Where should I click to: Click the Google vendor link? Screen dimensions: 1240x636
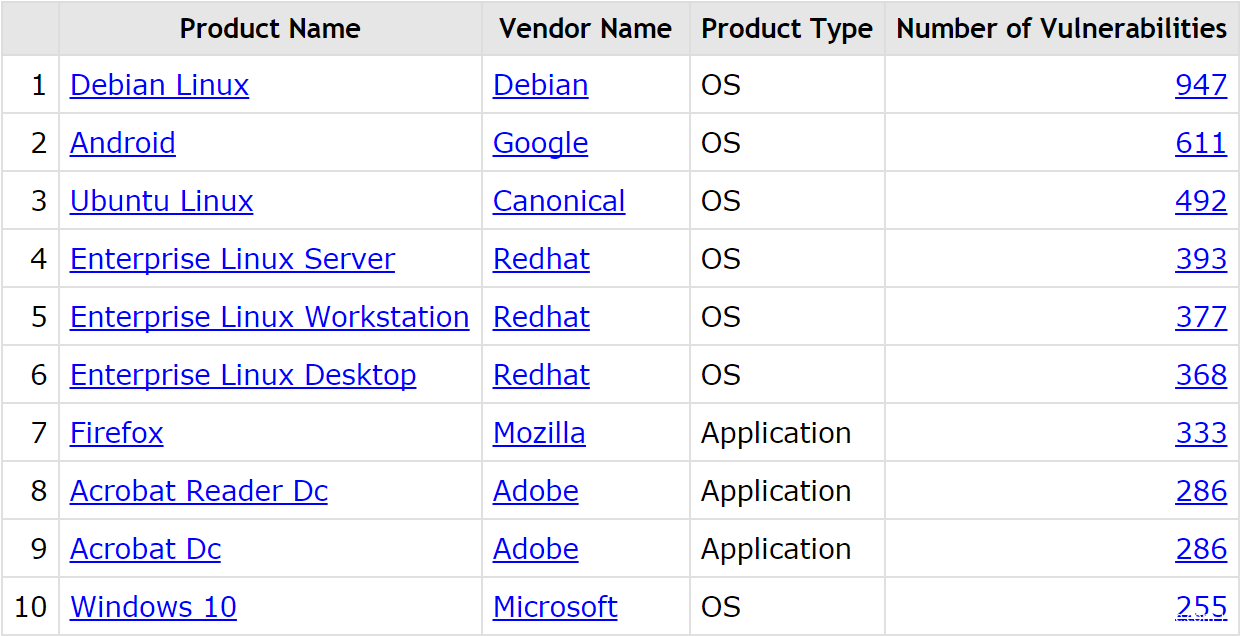(x=540, y=143)
